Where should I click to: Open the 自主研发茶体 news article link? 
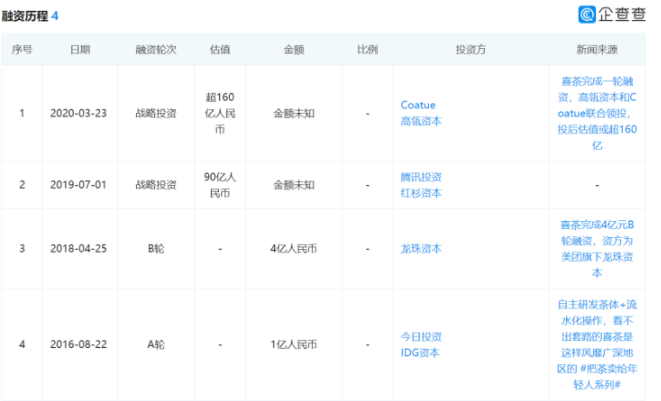[x=596, y=344]
